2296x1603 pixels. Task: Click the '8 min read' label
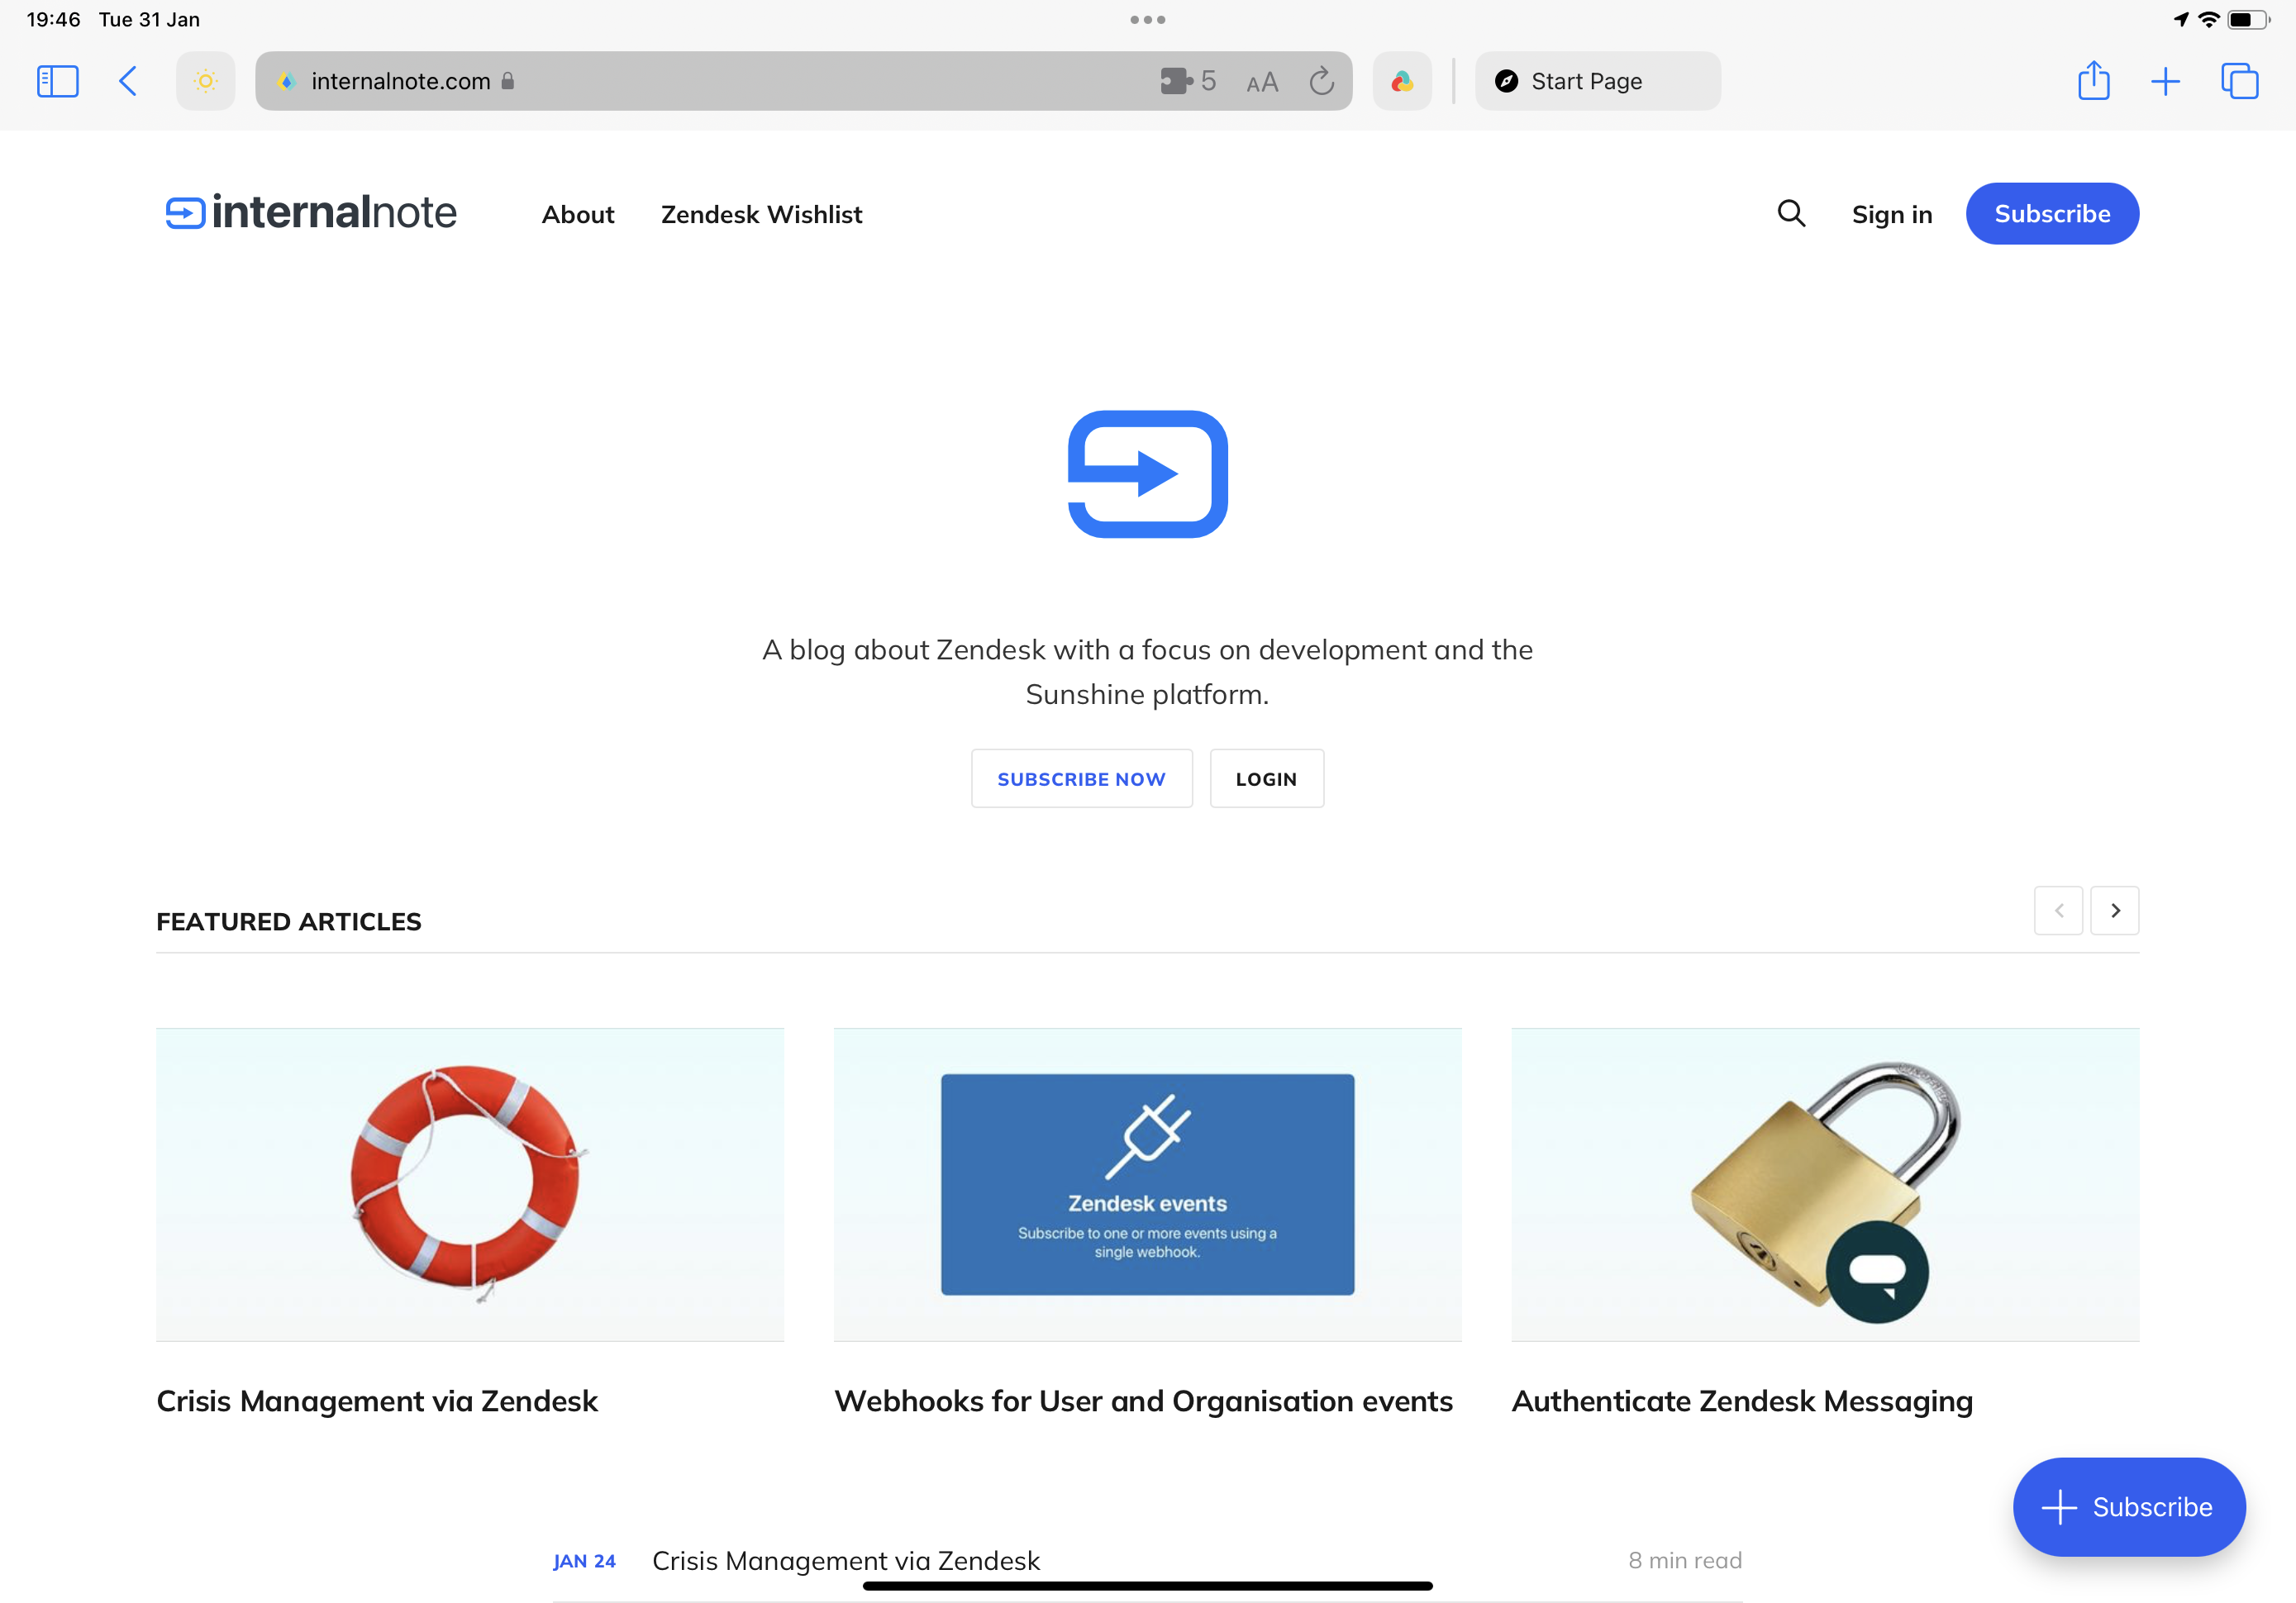(1685, 1560)
